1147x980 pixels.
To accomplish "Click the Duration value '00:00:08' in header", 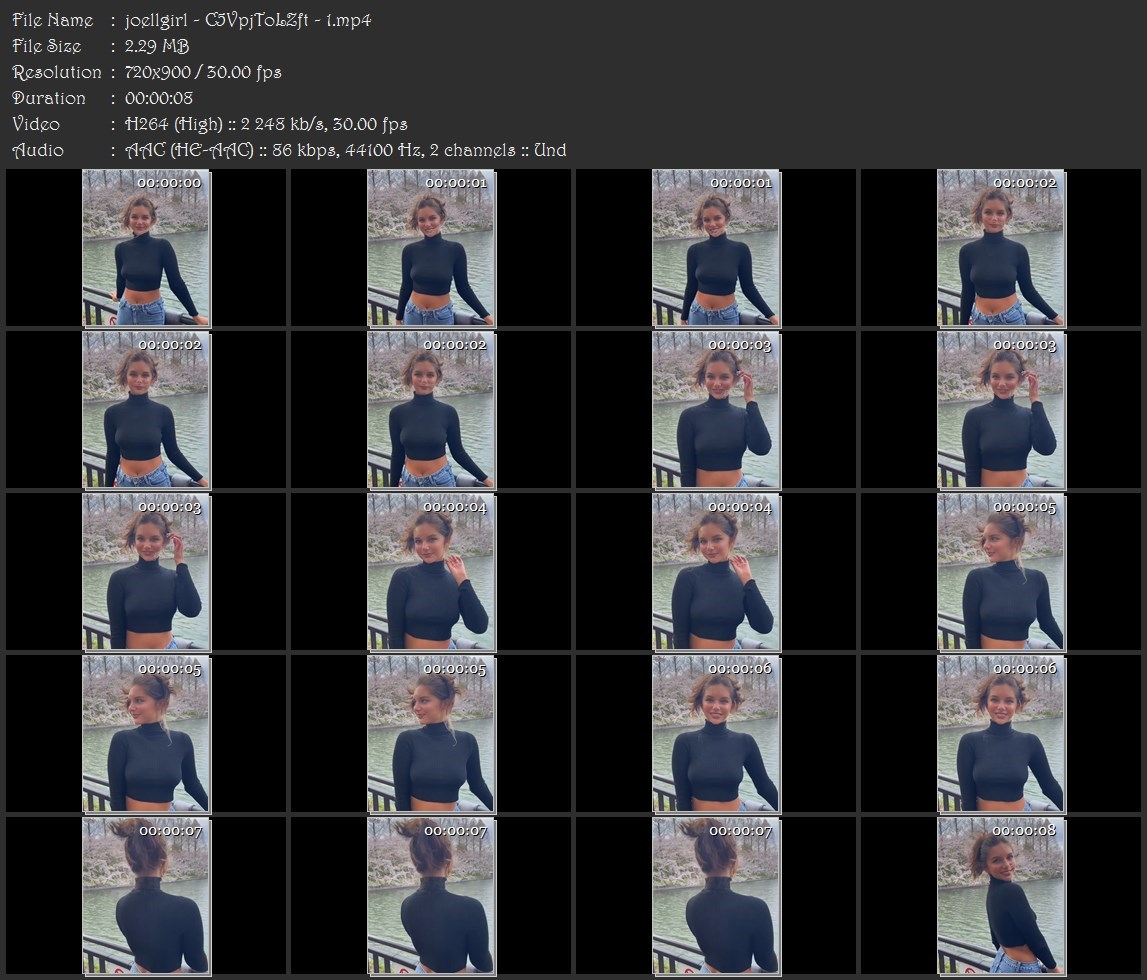I will click(159, 98).
